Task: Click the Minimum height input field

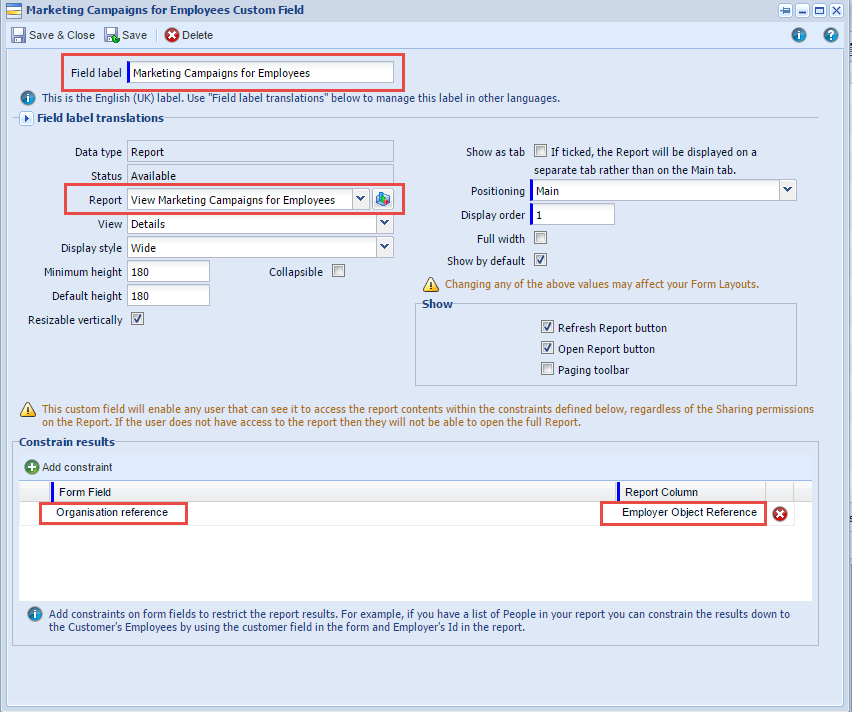Action: tap(168, 272)
